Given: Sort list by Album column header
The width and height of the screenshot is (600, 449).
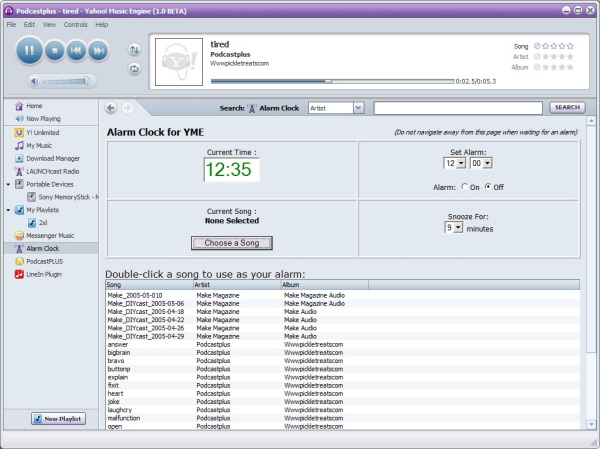Looking at the screenshot, I should click(324, 285).
